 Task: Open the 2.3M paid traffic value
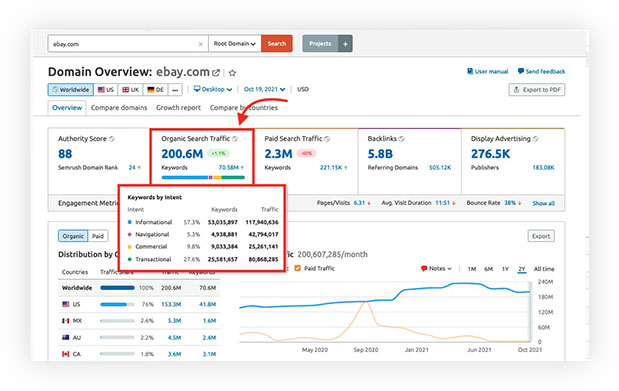tap(278, 154)
